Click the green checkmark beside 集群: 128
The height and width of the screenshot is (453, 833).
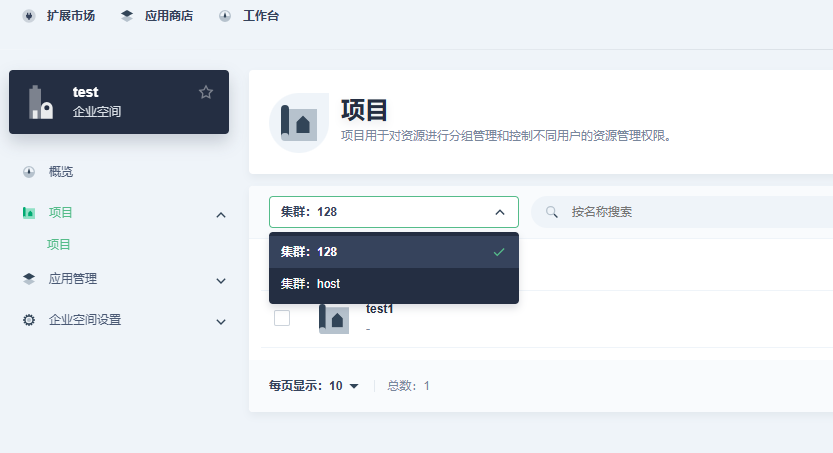click(499, 252)
